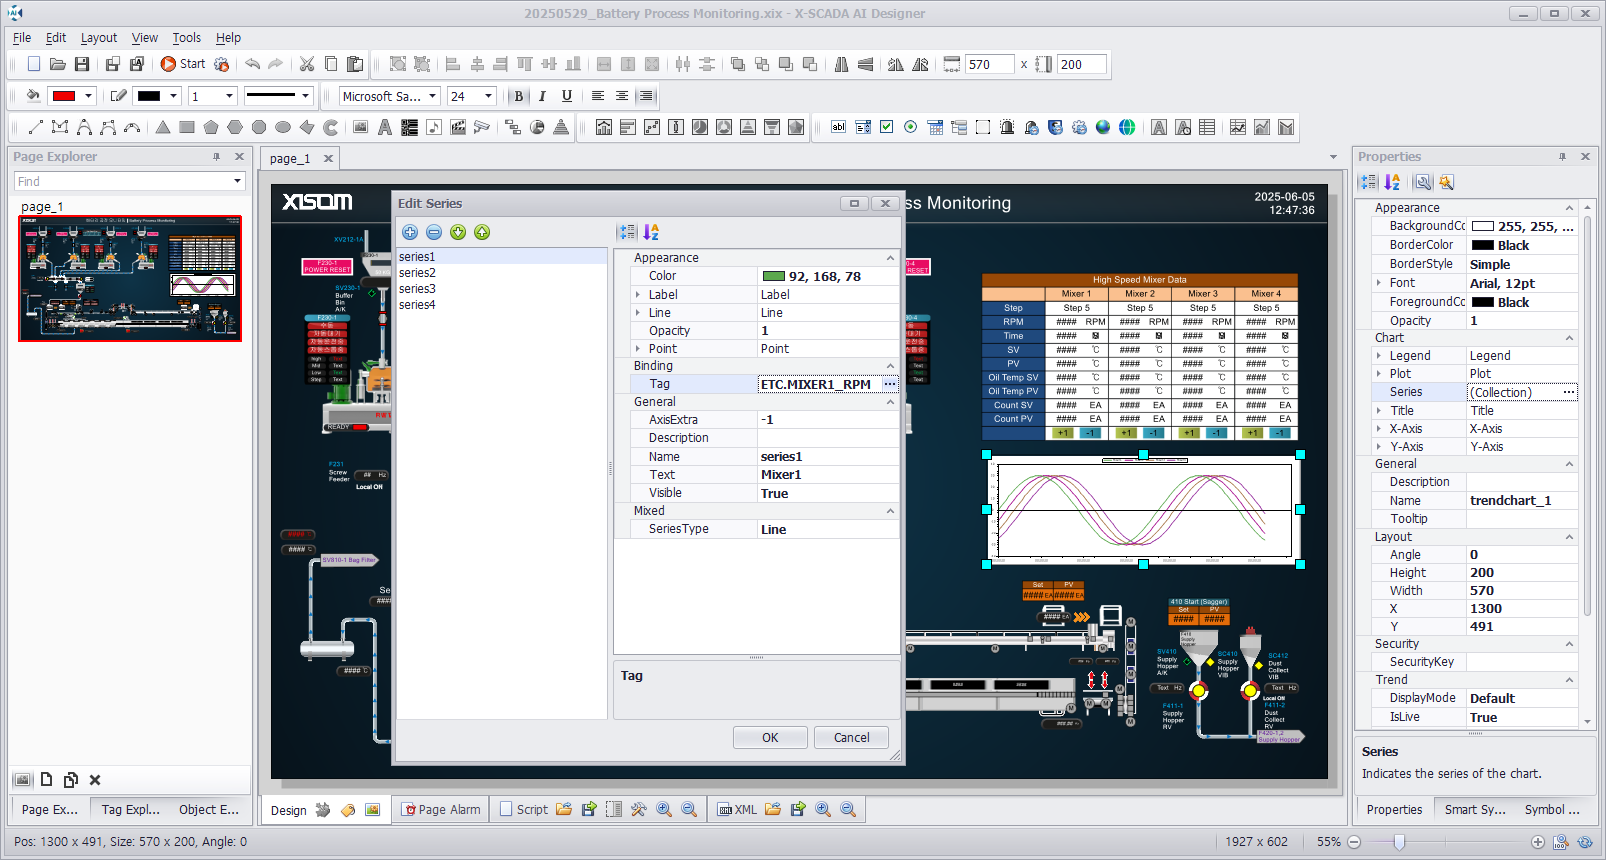Insert a sound object with the note icon
The image size is (1606, 860).
click(x=434, y=127)
